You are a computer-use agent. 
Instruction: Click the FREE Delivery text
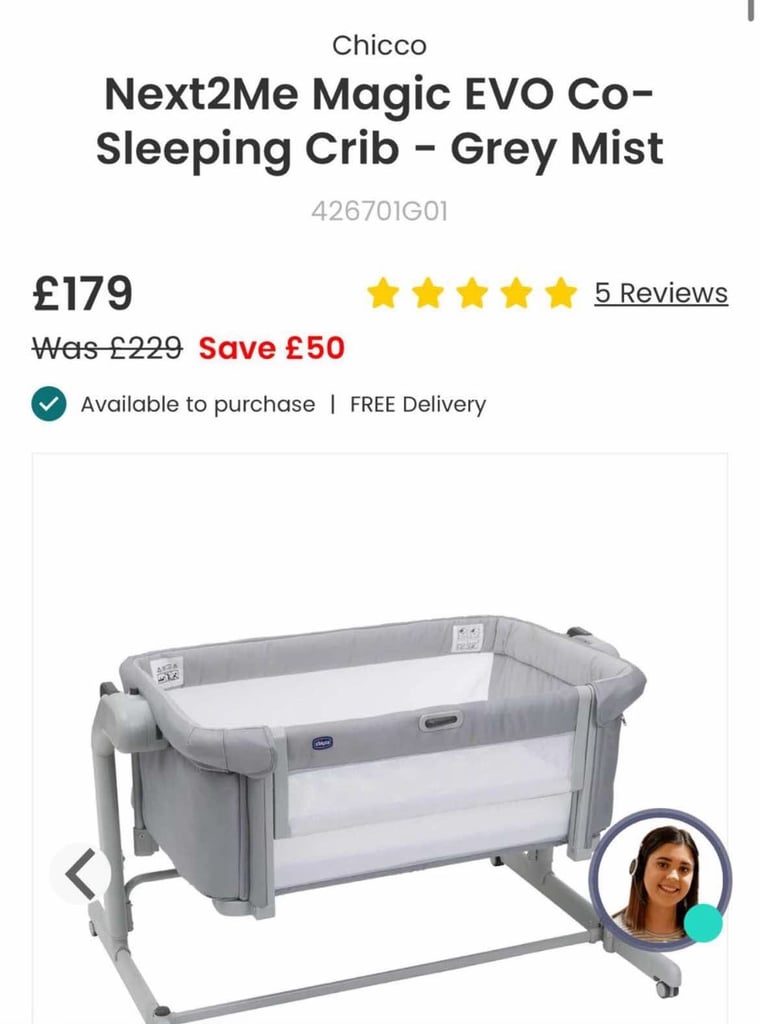(x=418, y=404)
